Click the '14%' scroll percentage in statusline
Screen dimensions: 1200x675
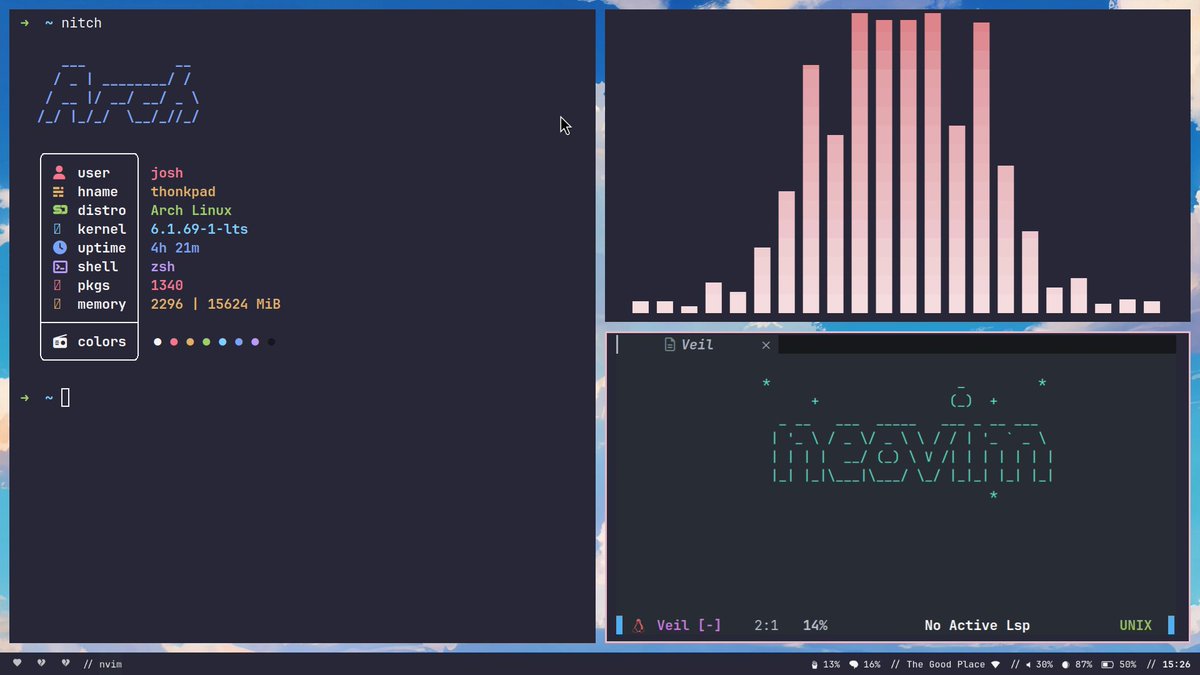pyautogui.click(x=815, y=626)
